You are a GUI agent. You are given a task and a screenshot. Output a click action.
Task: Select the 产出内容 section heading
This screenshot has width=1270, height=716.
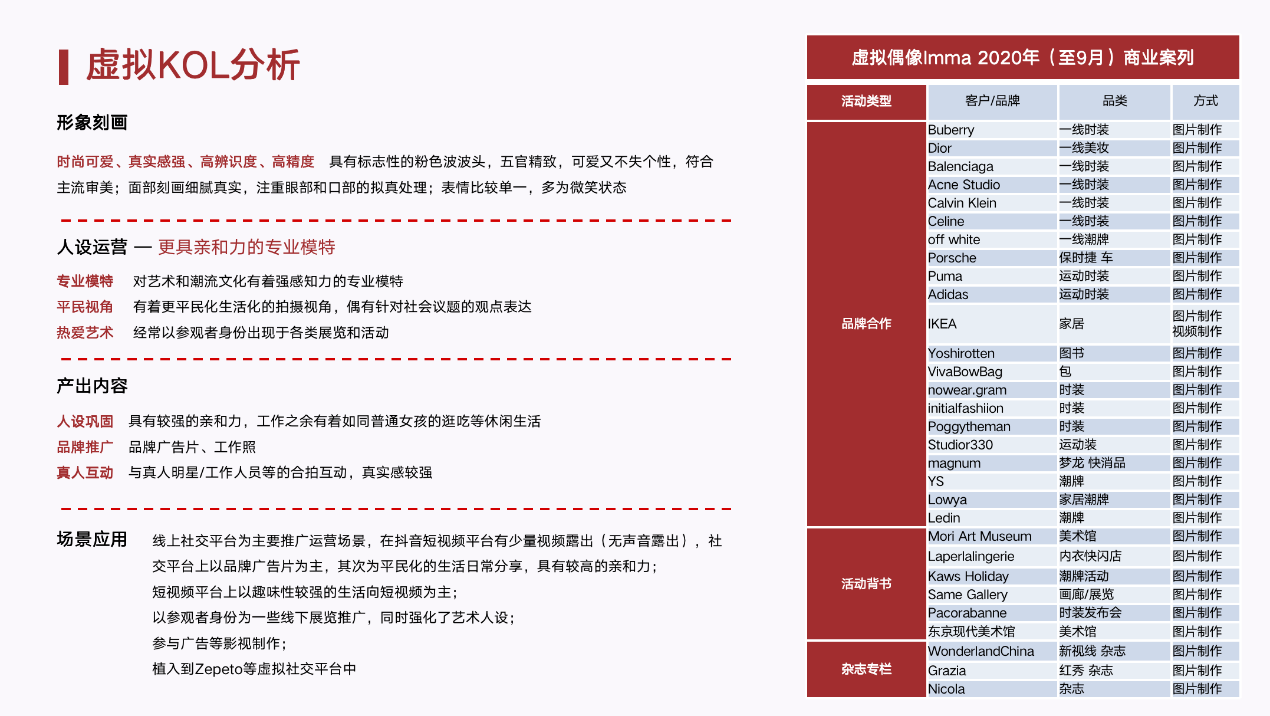pyautogui.click(x=92, y=386)
